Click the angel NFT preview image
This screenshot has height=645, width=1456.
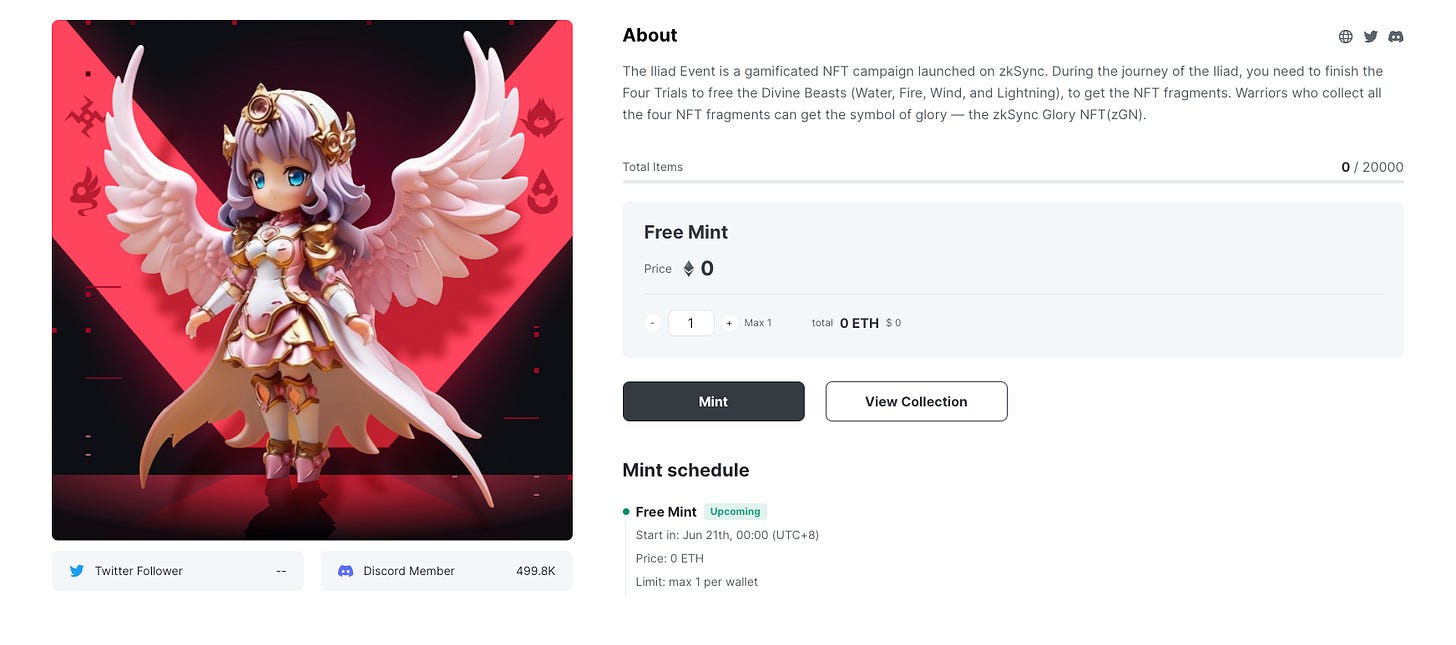[312, 280]
